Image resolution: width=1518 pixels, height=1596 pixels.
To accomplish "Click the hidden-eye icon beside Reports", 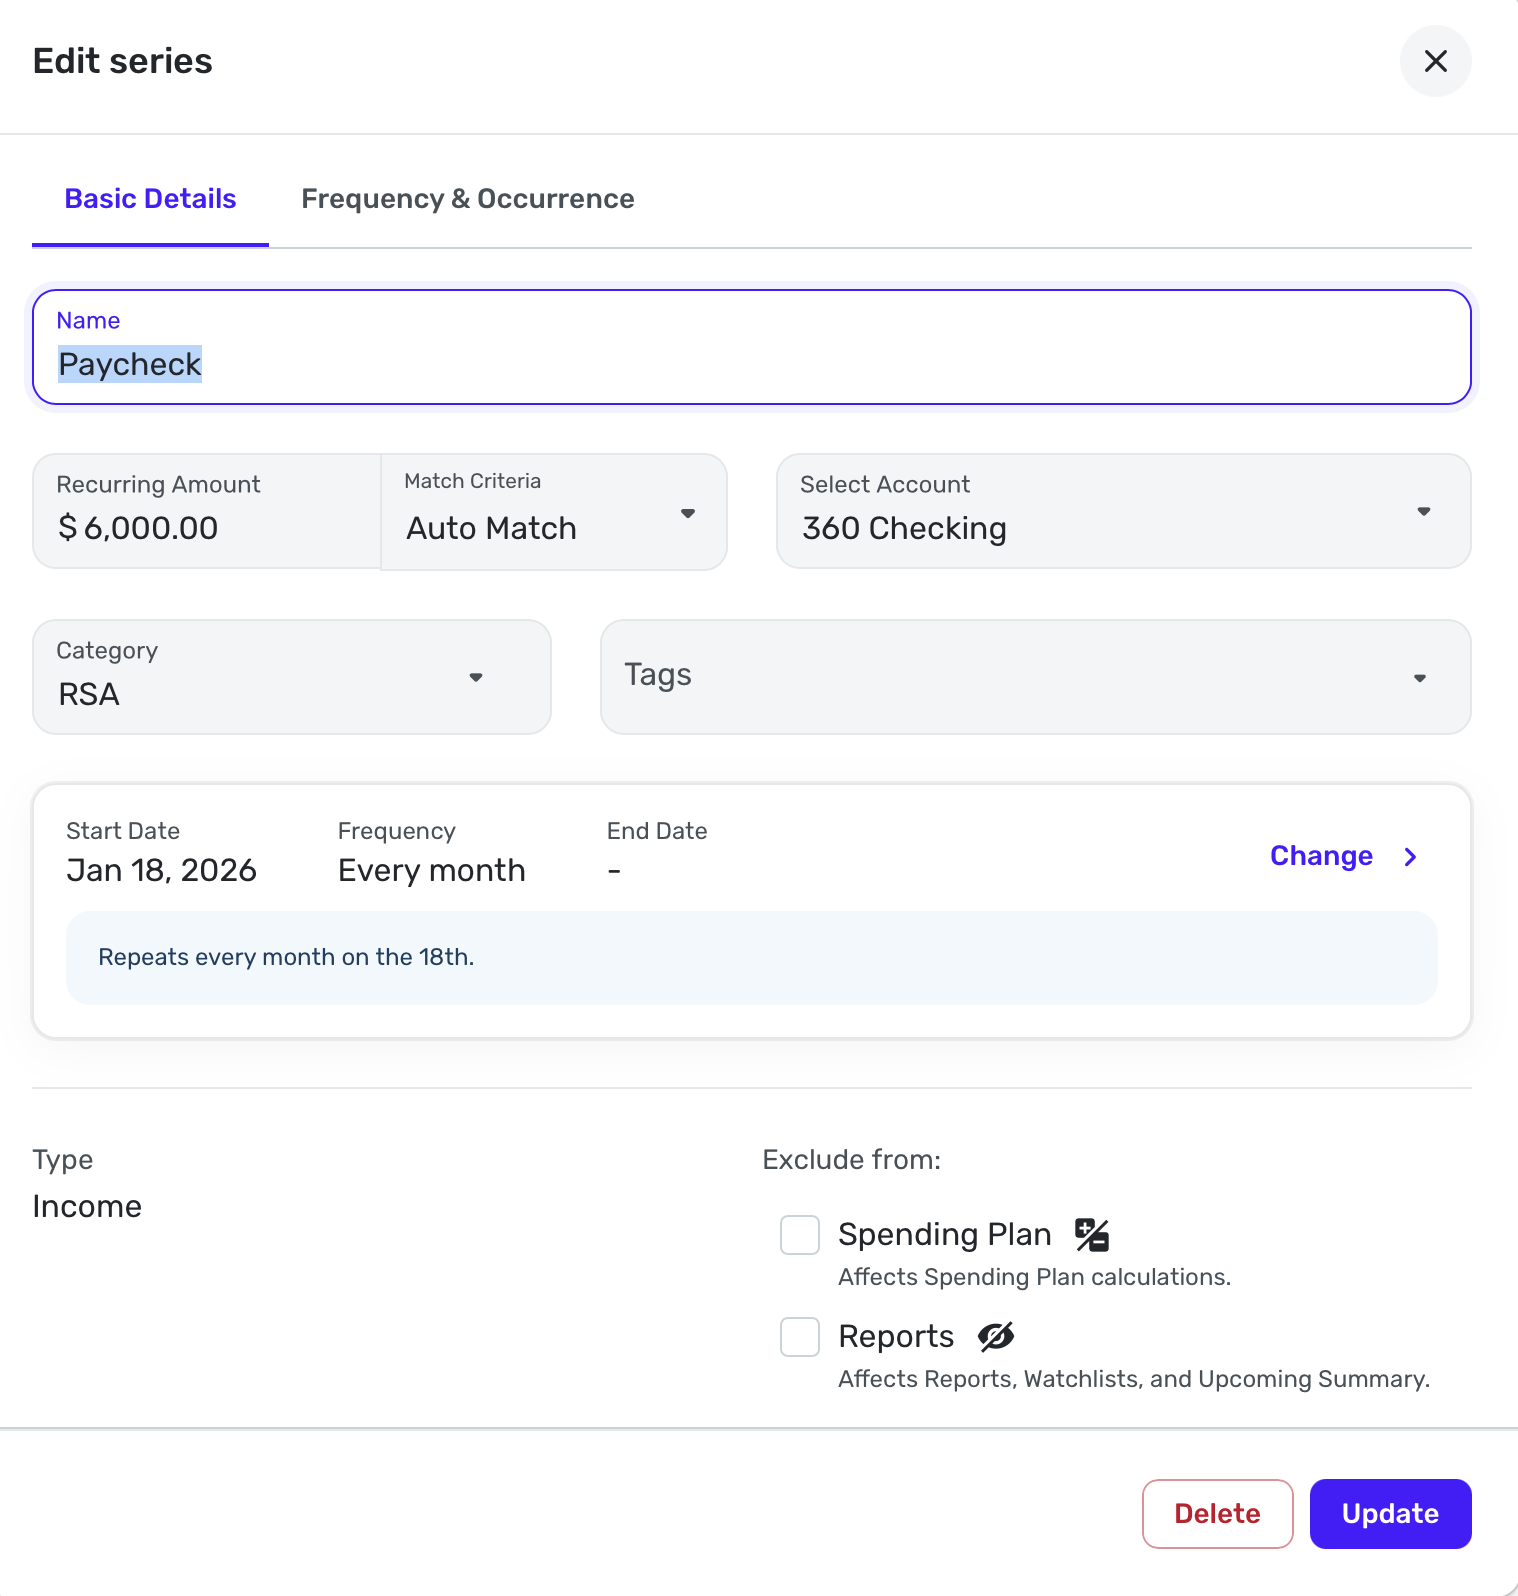I will click(x=996, y=1336).
